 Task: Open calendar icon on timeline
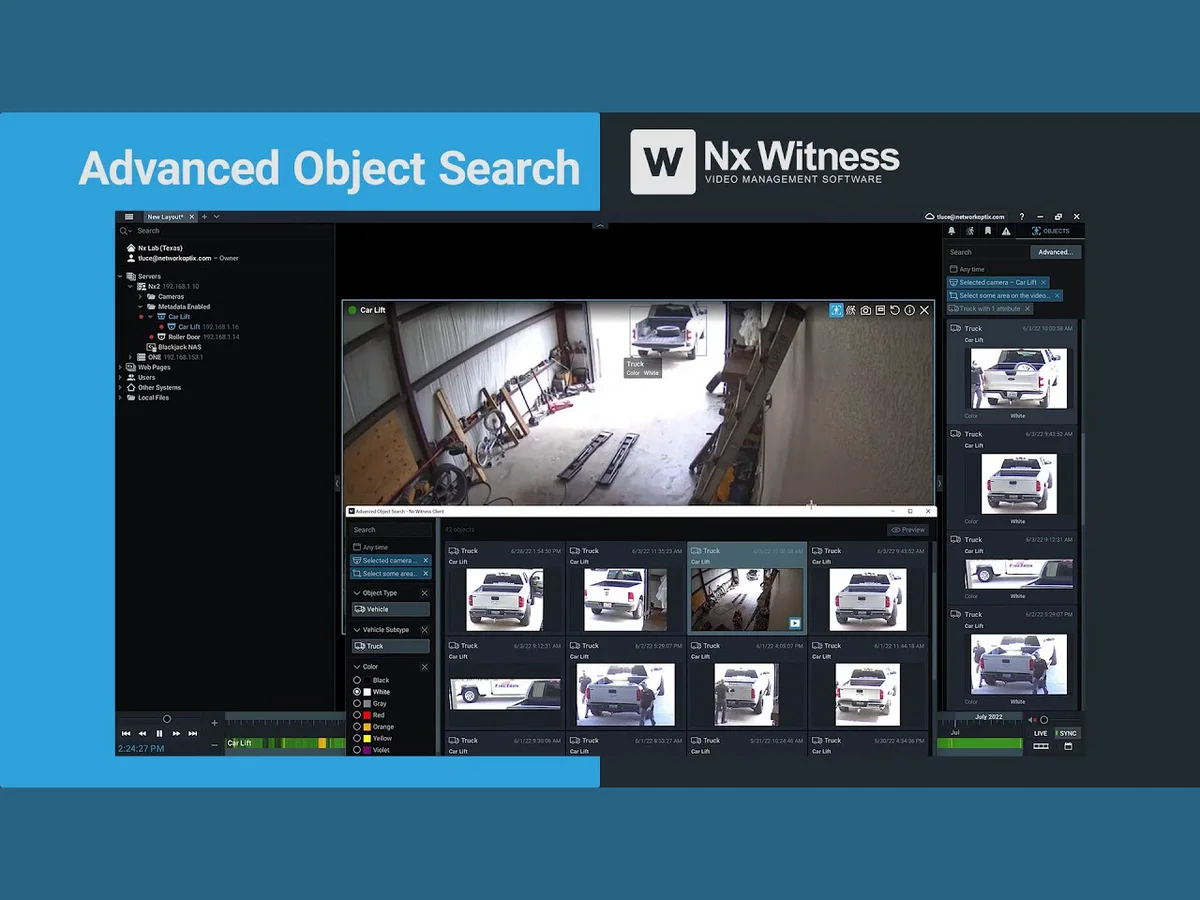click(x=1068, y=746)
